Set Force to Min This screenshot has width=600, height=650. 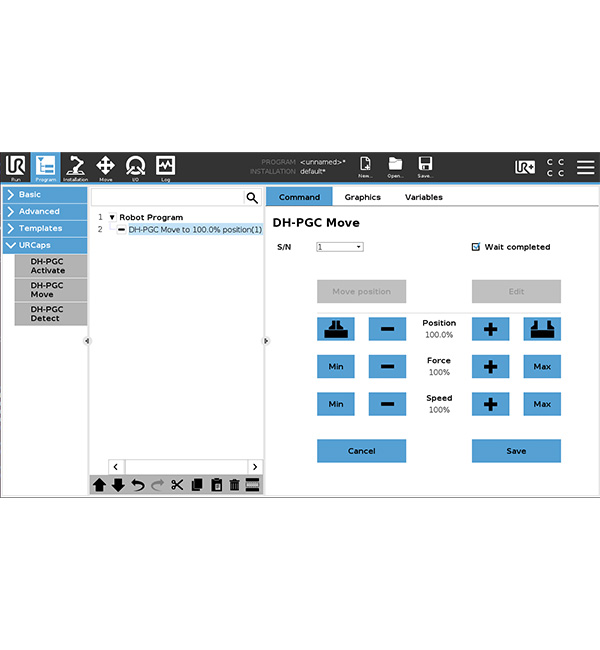(336, 366)
